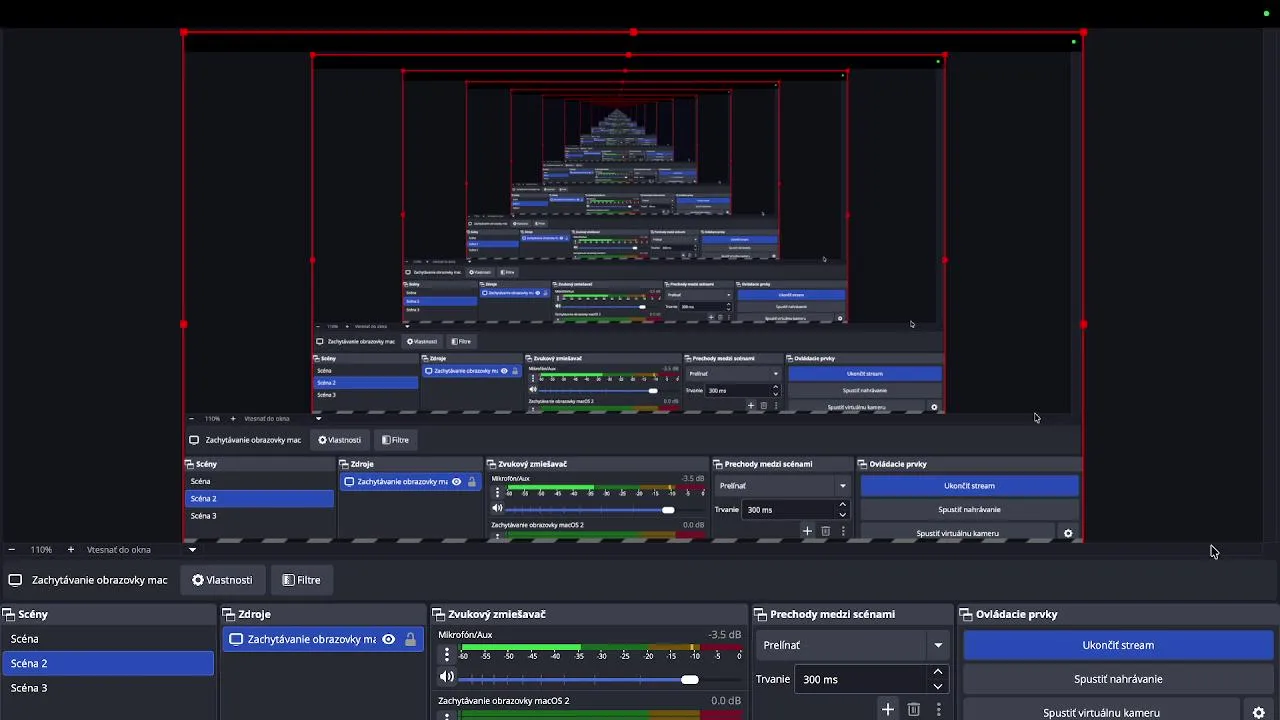This screenshot has width=1280, height=720.
Task: Click the Zachytávanie obrazovky macOS 2 mixer label
Action: (x=503, y=701)
